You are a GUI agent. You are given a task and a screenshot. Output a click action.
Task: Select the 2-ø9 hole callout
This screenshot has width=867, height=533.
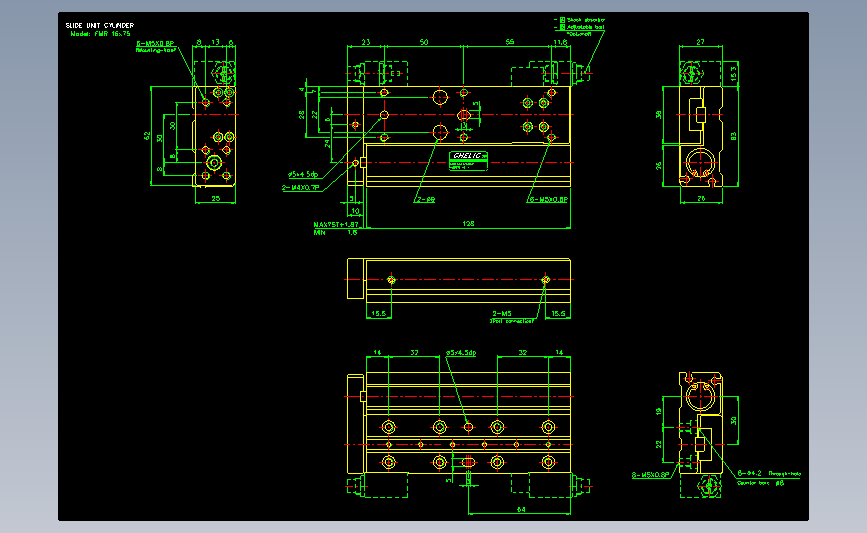425,200
